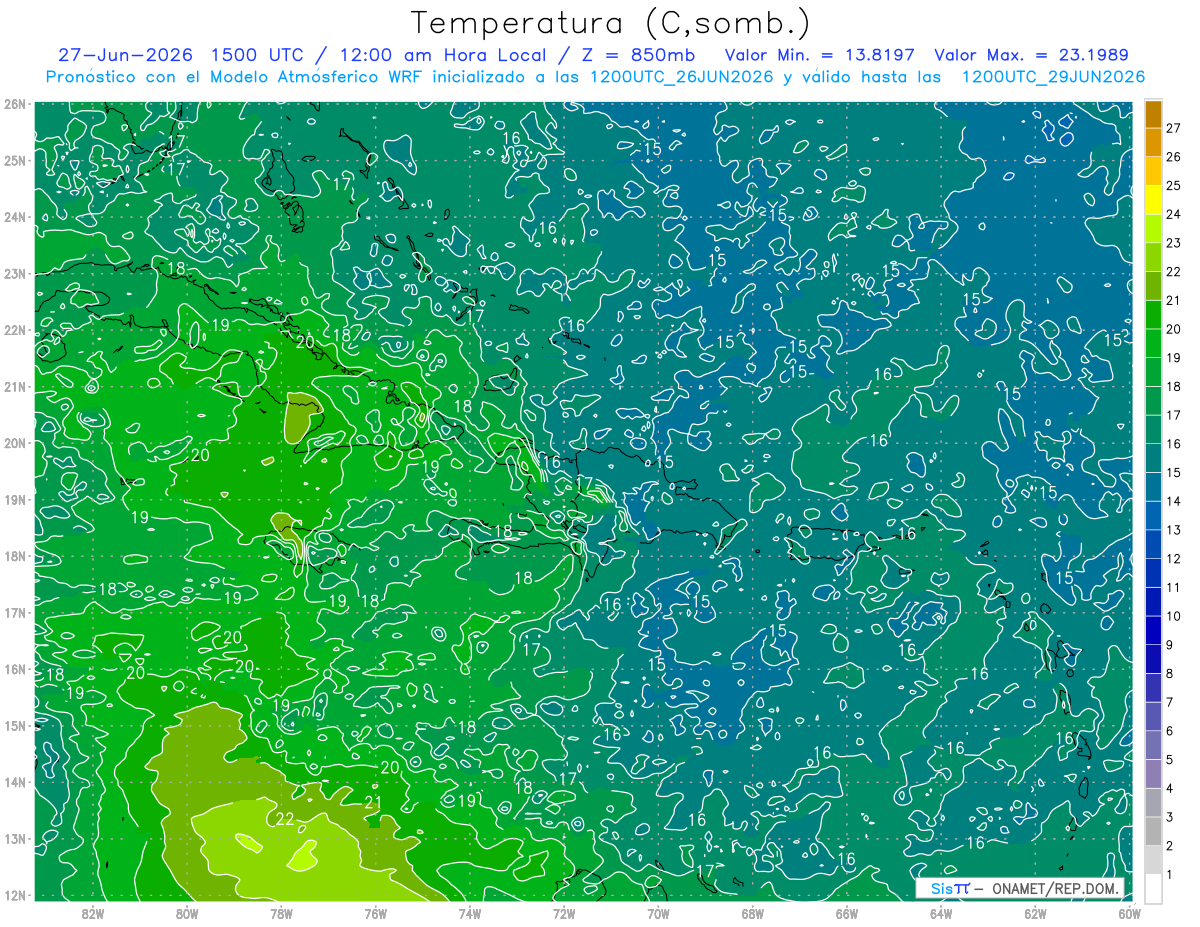Screen dimensions: 1200x927
Task: Click the 64W longitude axis label
Action: click(941, 913)
